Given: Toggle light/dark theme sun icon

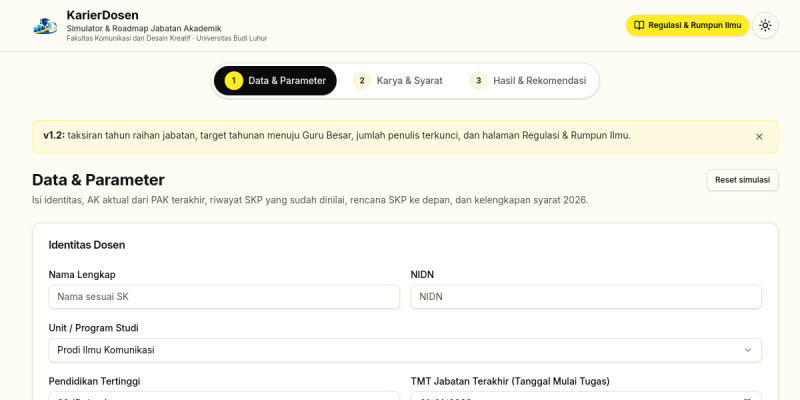Looking at the screenshot, I should point(765,25).
